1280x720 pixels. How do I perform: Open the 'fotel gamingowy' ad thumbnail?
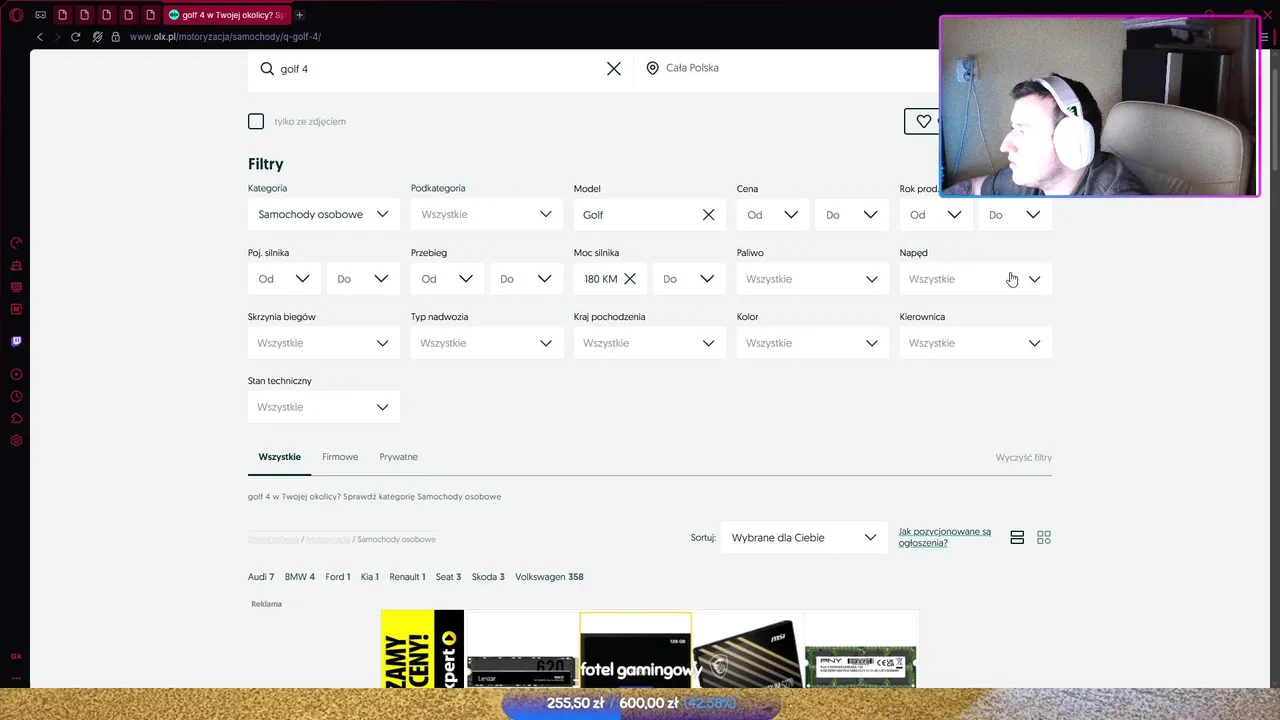(636, 650)
